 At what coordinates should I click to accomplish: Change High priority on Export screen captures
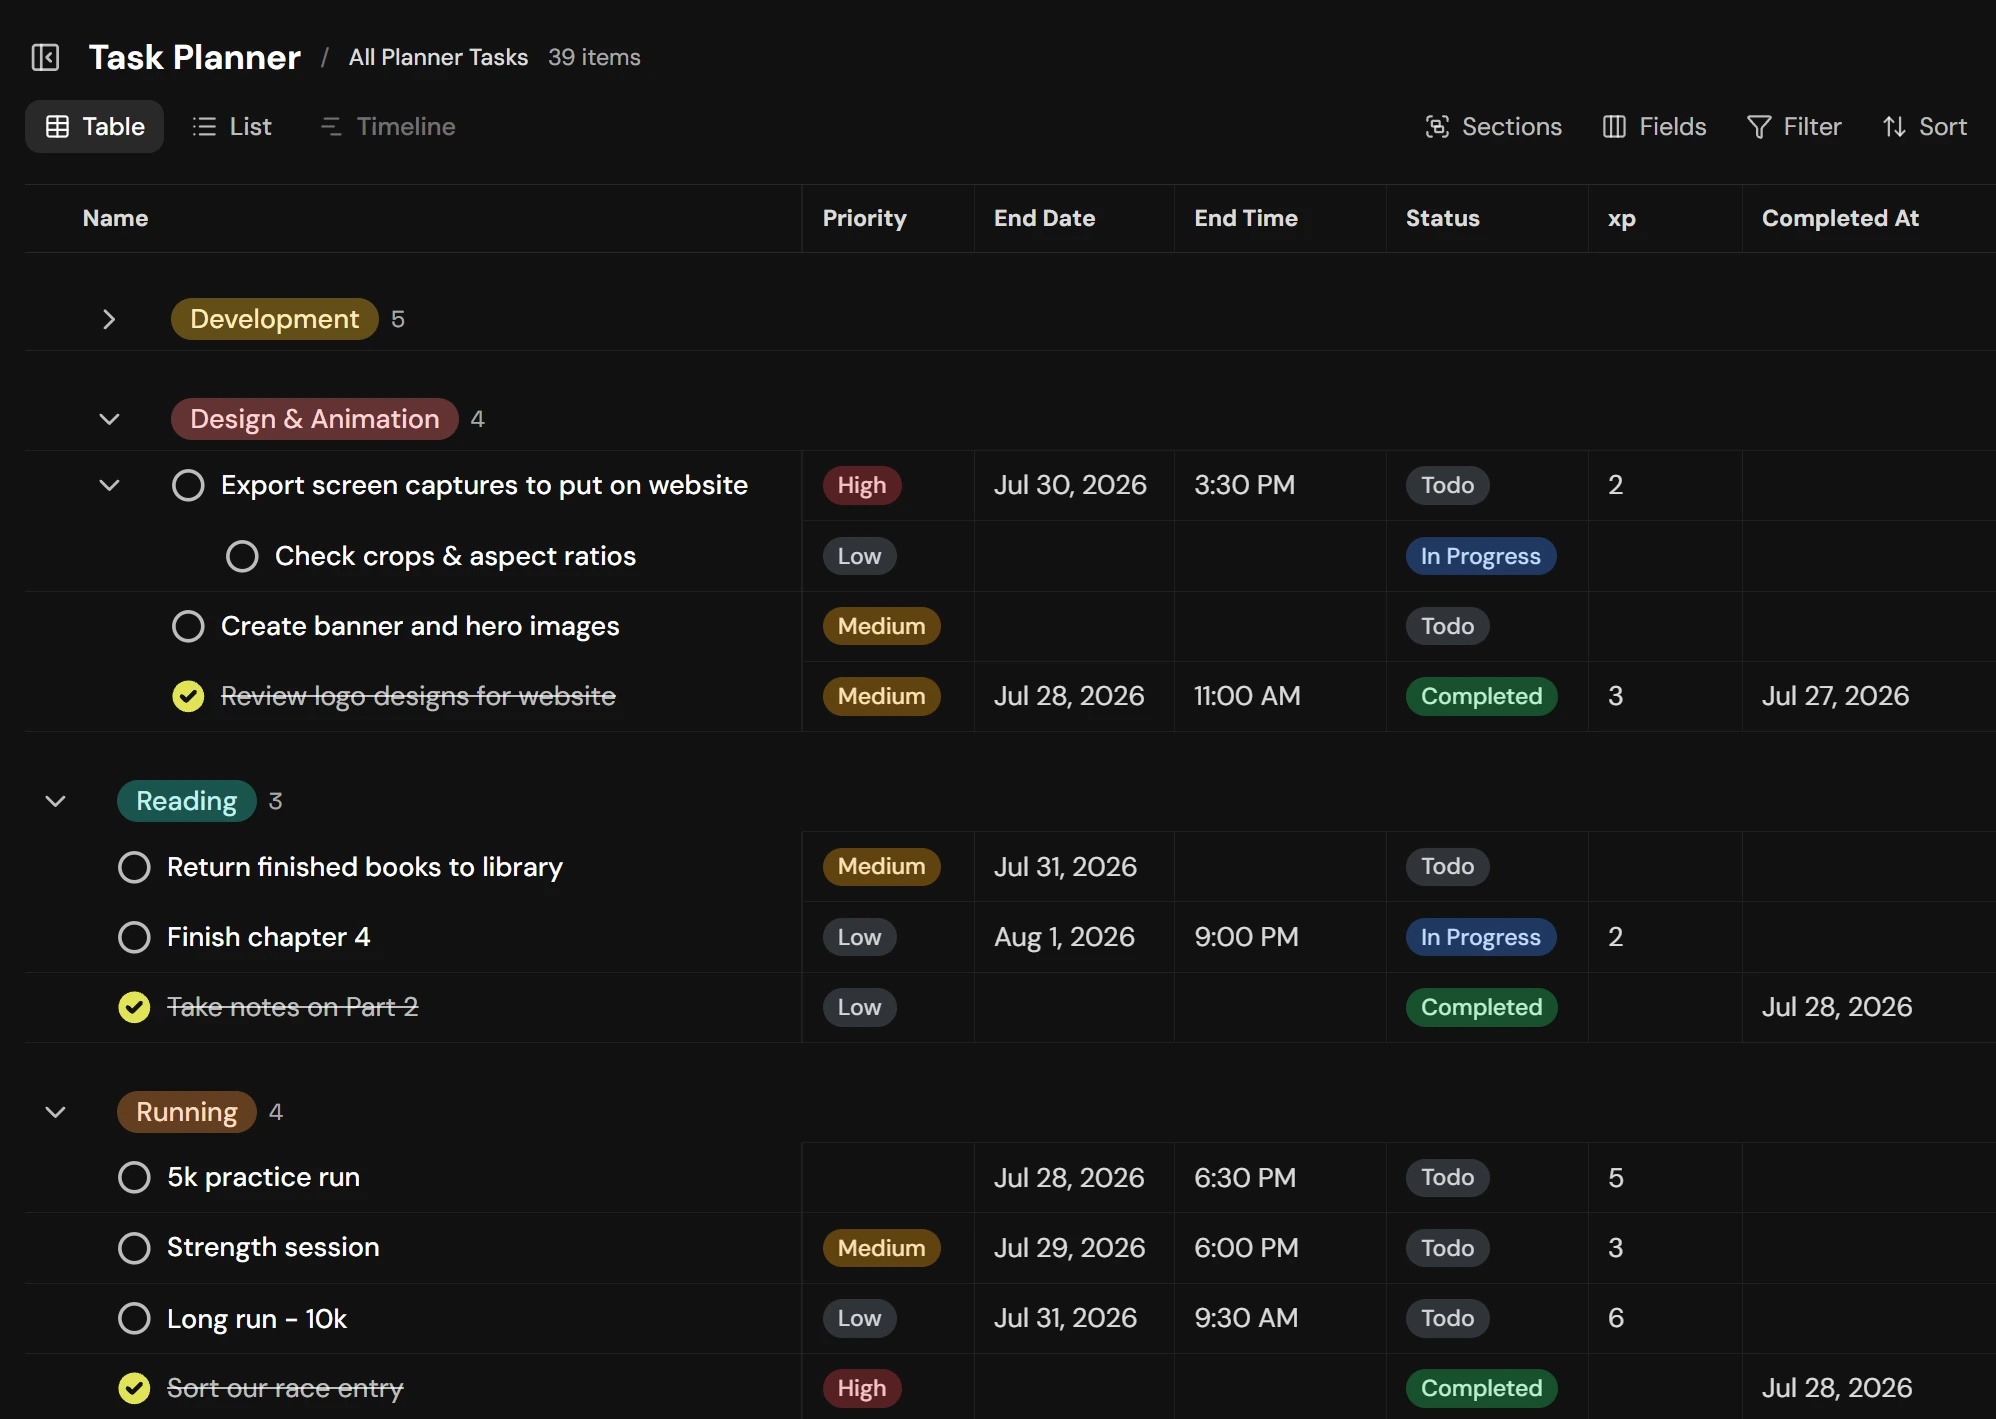(862, 485)
